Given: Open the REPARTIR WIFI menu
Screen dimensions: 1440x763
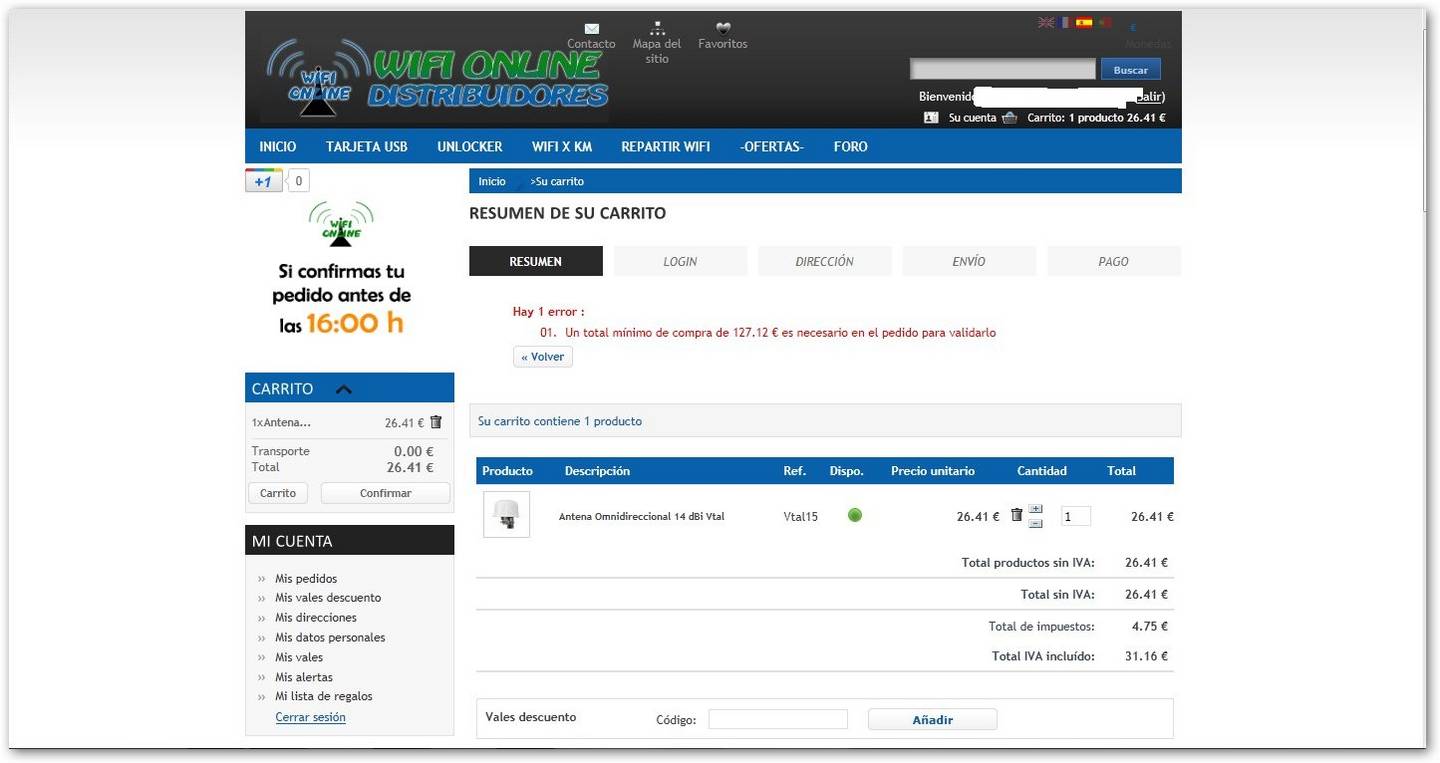Looking at the screenshot, I should [666, 146].
